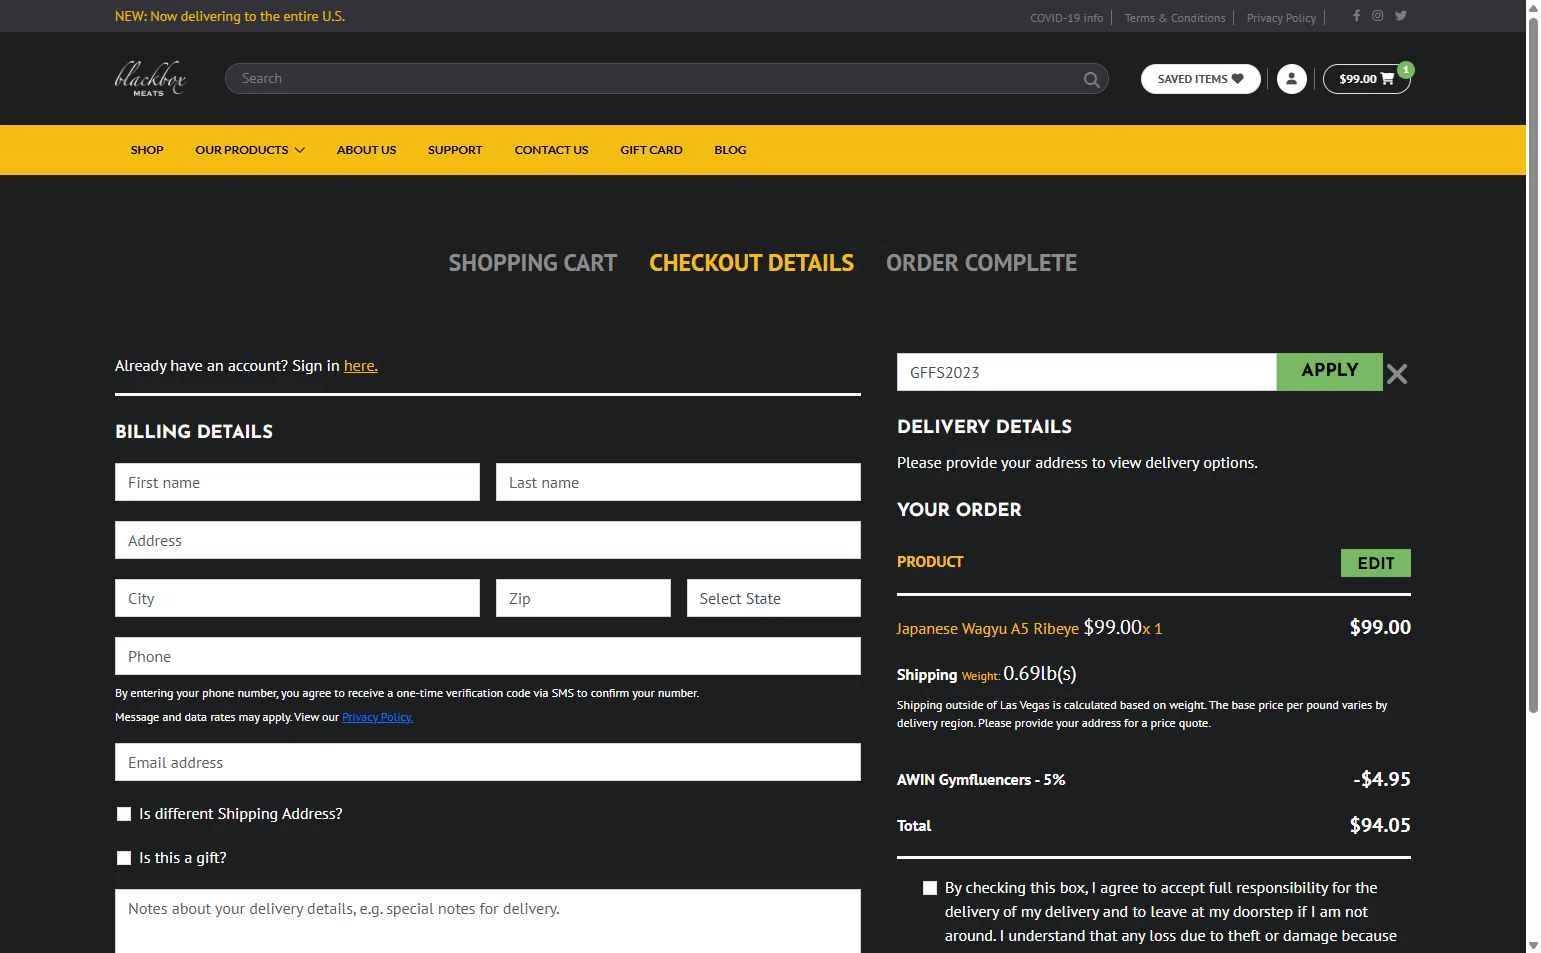Click the blackbox Meats logo

point(150,78)
